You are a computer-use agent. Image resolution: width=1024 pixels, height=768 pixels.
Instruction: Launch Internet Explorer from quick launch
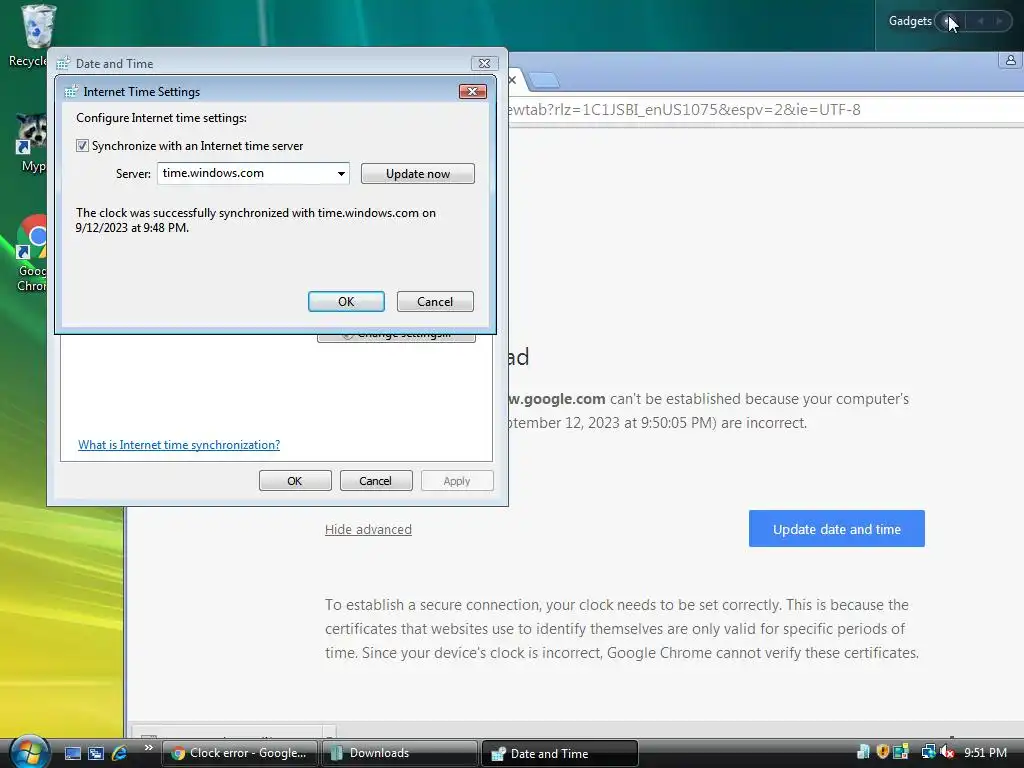pyautogui.click(x=120, y=753)
